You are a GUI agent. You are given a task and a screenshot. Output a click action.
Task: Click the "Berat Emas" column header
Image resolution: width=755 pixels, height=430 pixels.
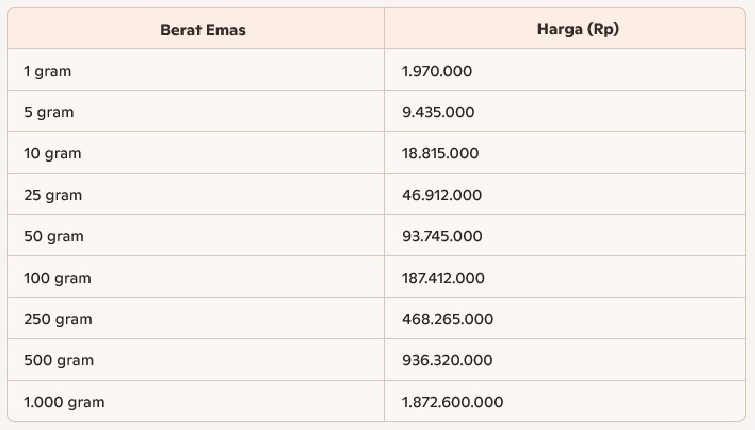pyautogui.click(x=203, y=30)
